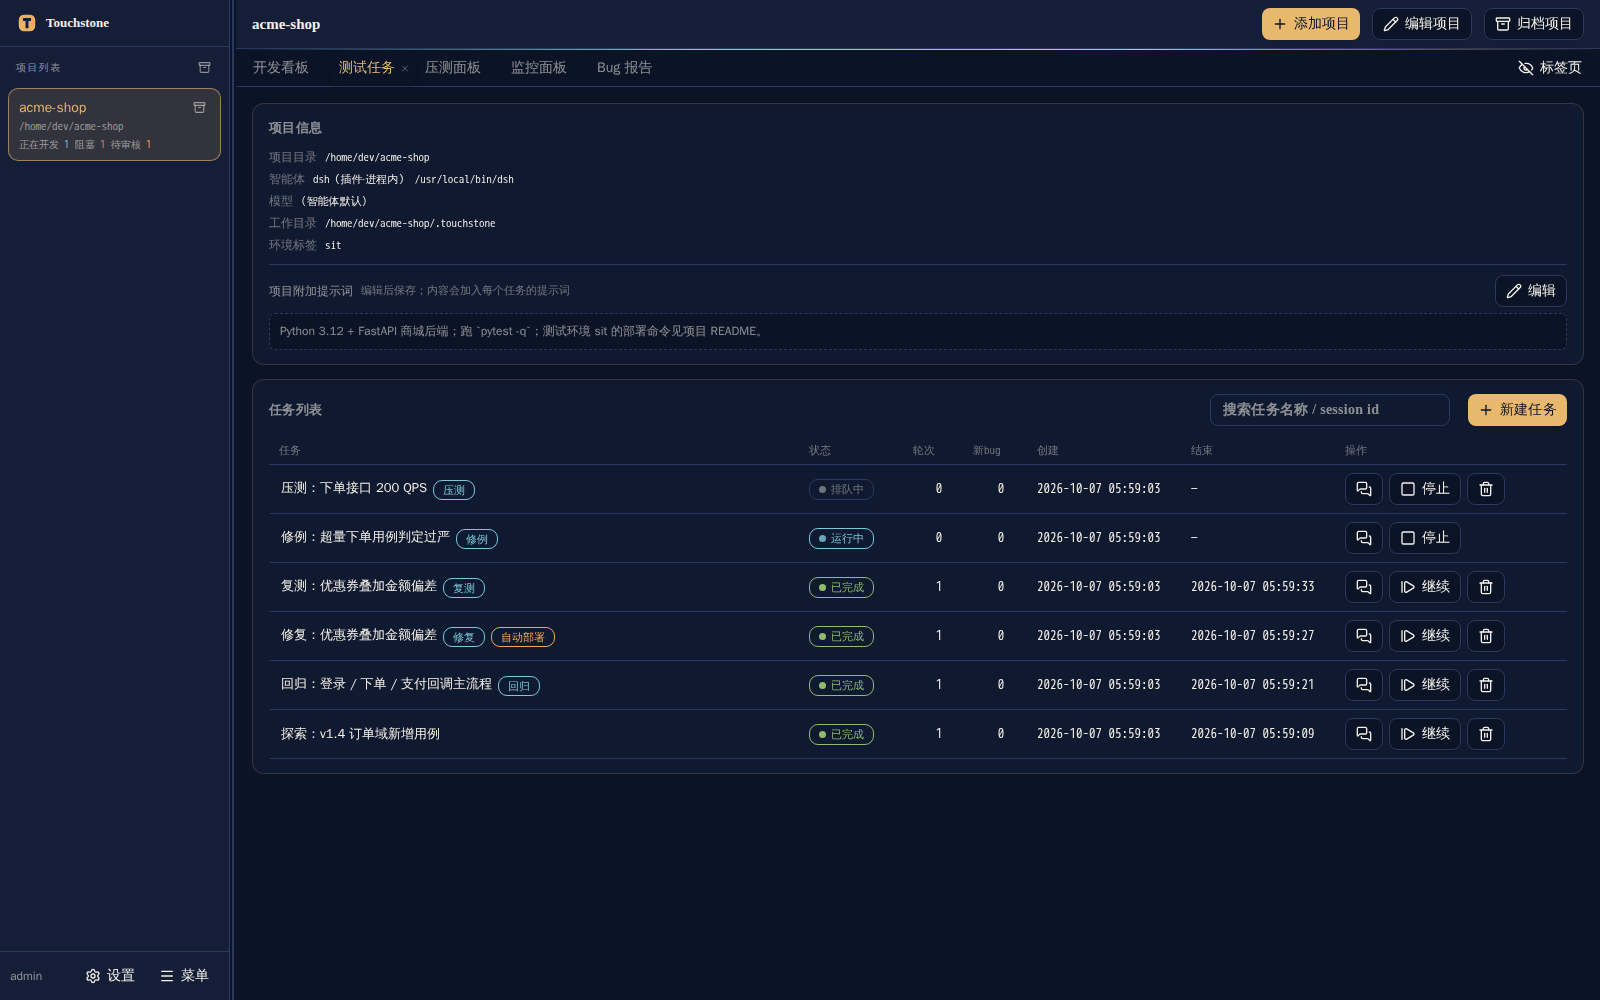The width and height of the screenshot is (1600, 1000).
Task: Open the 菜单 in sidebar footer
Action: pos(184,976)
